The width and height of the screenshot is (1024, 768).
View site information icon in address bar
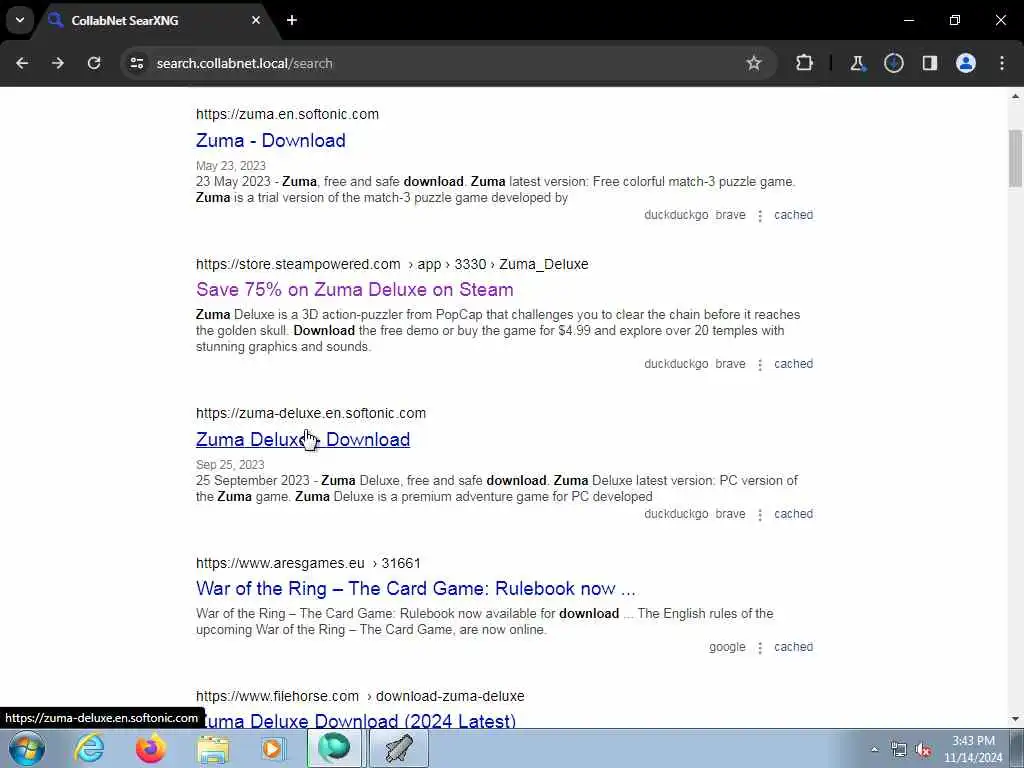pos(136,63)
